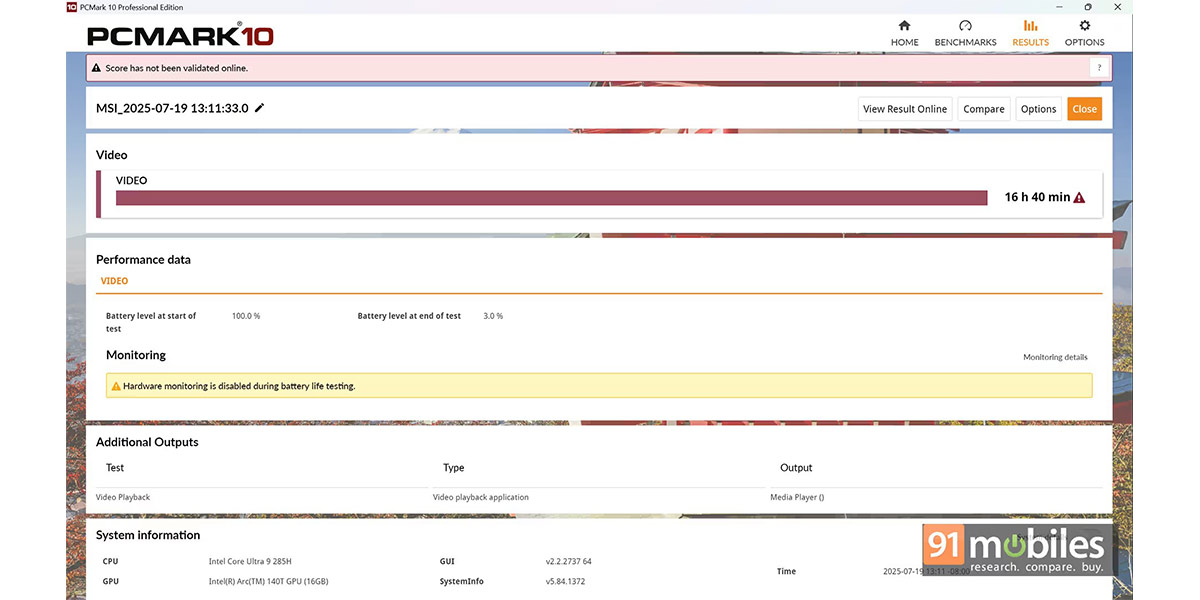Click the Test column header
The width and height of the screenshot is (1200, 600).
115,468
